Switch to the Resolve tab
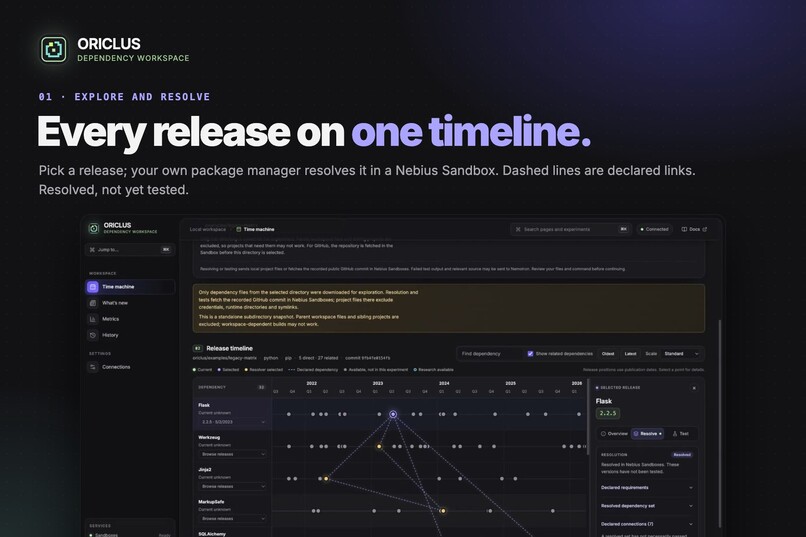806x537 pixels. 648,434
